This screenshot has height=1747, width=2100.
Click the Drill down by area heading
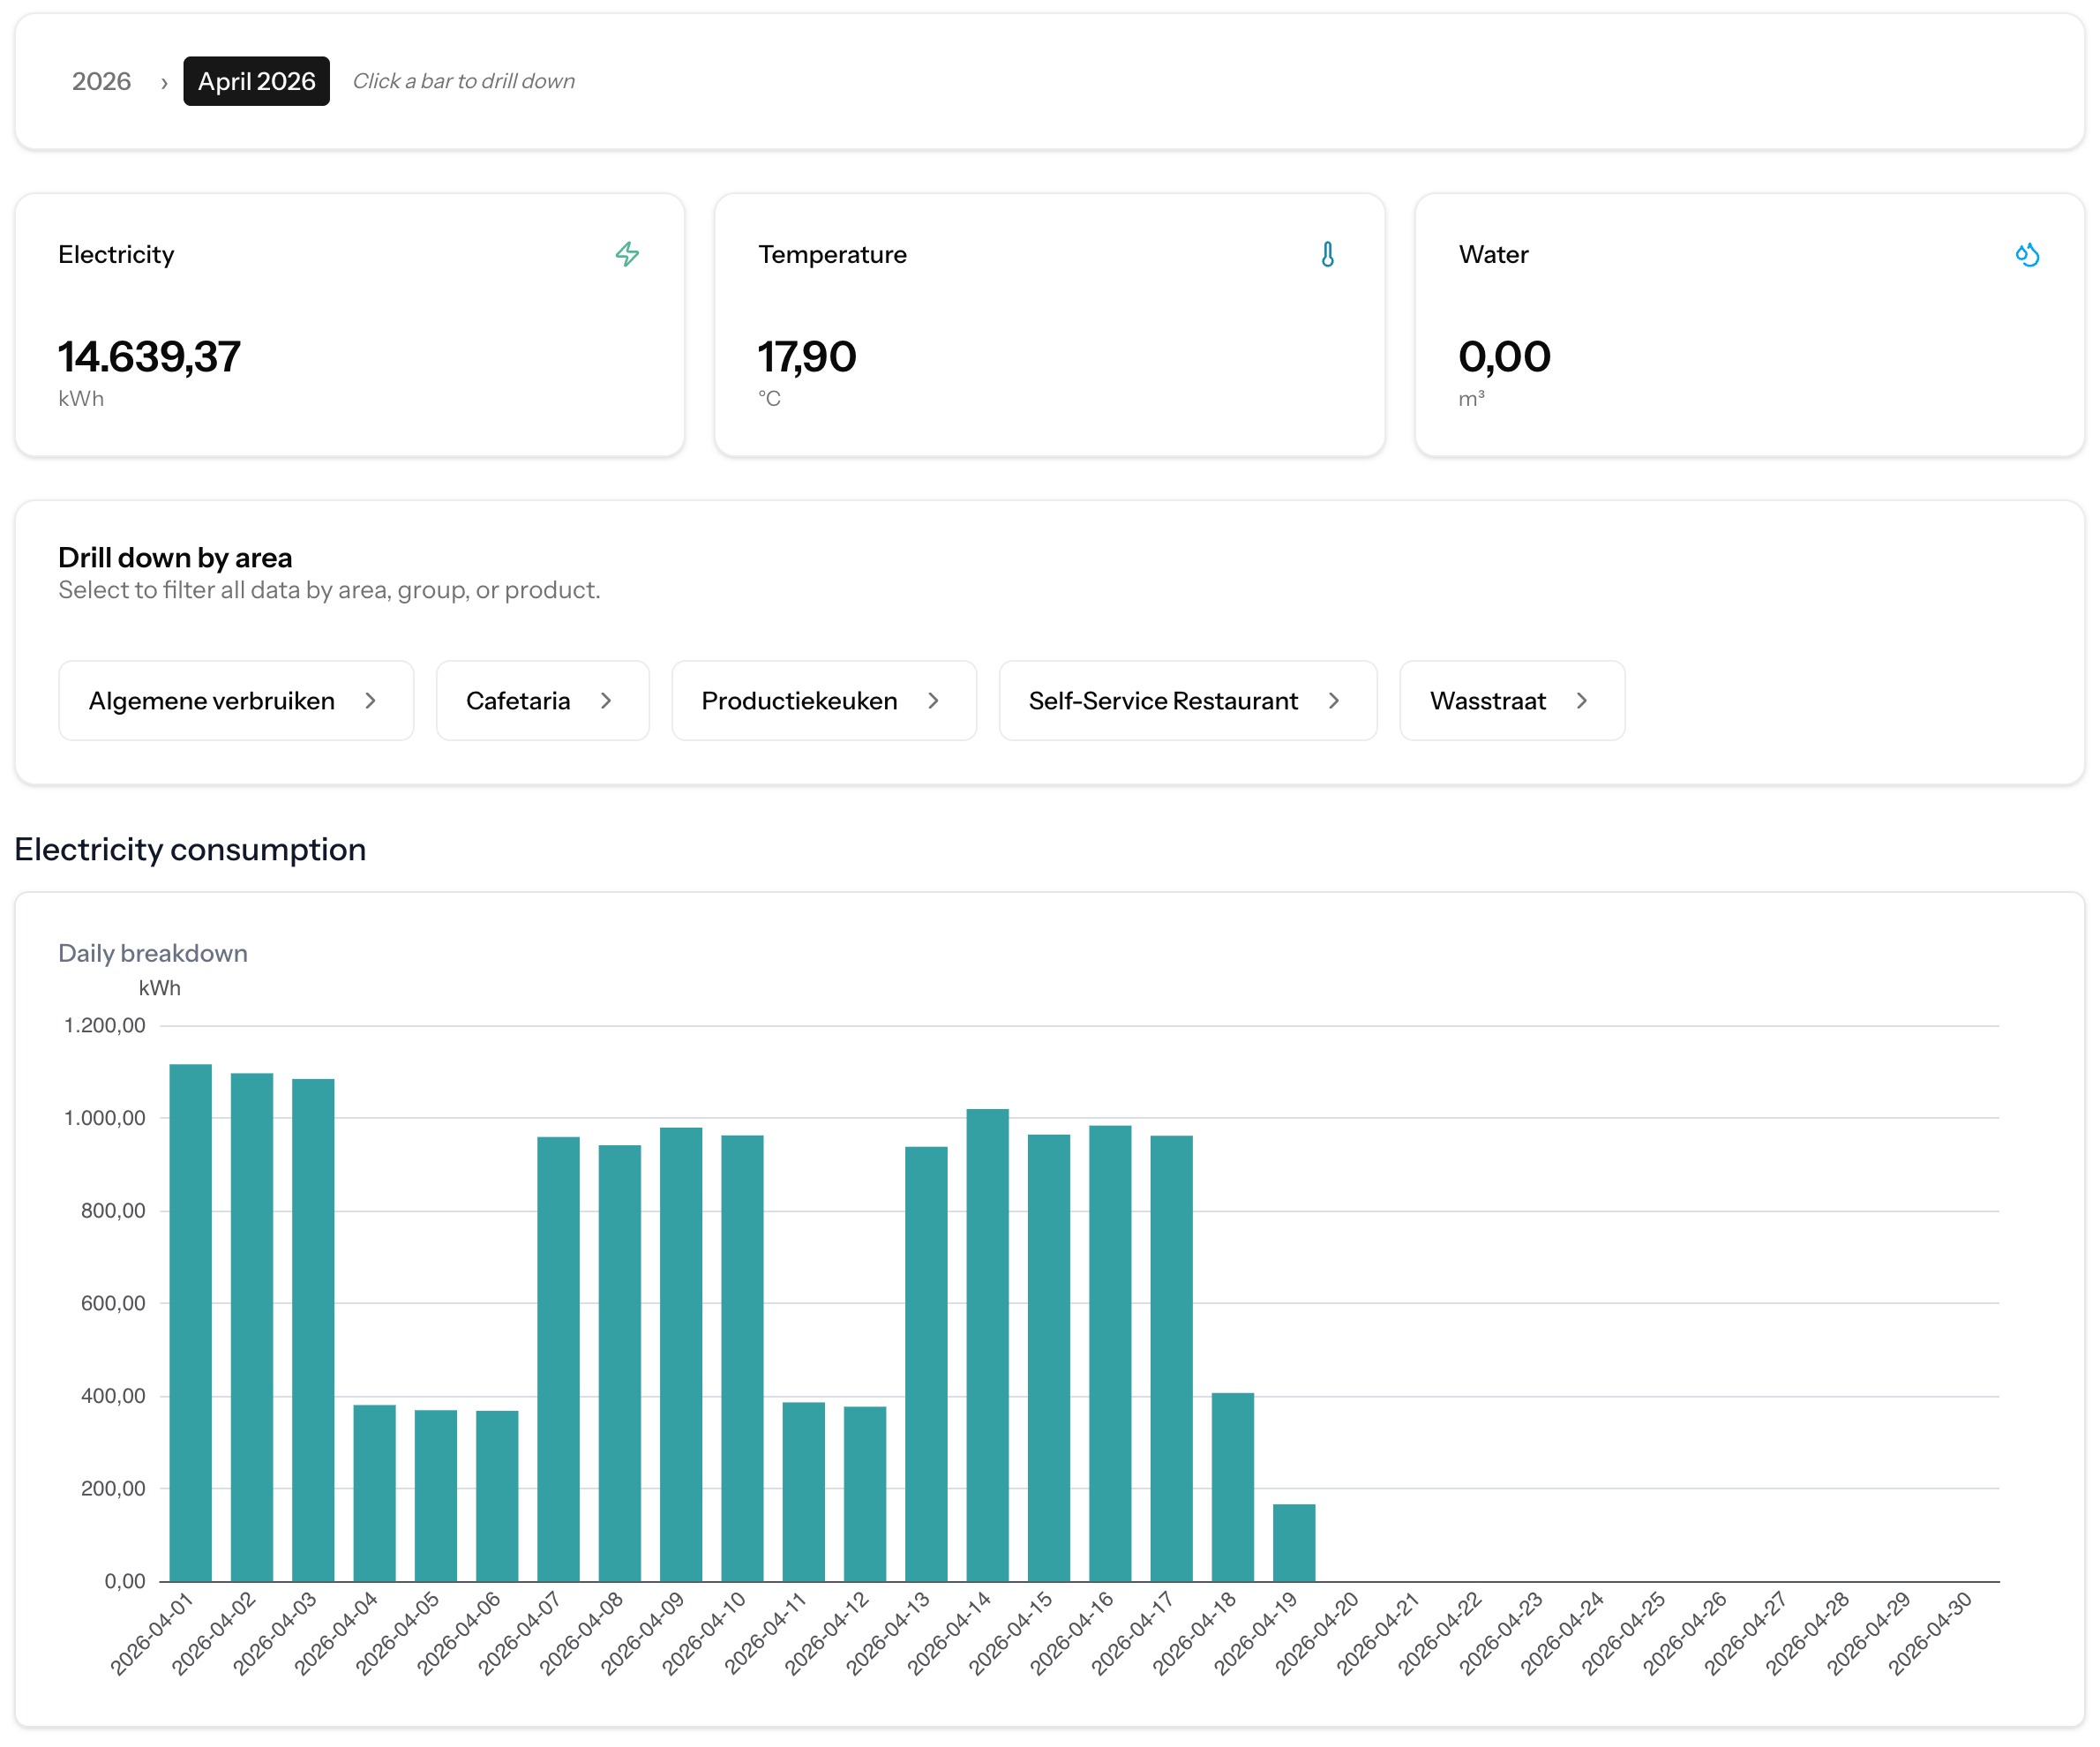pos(175,557)
